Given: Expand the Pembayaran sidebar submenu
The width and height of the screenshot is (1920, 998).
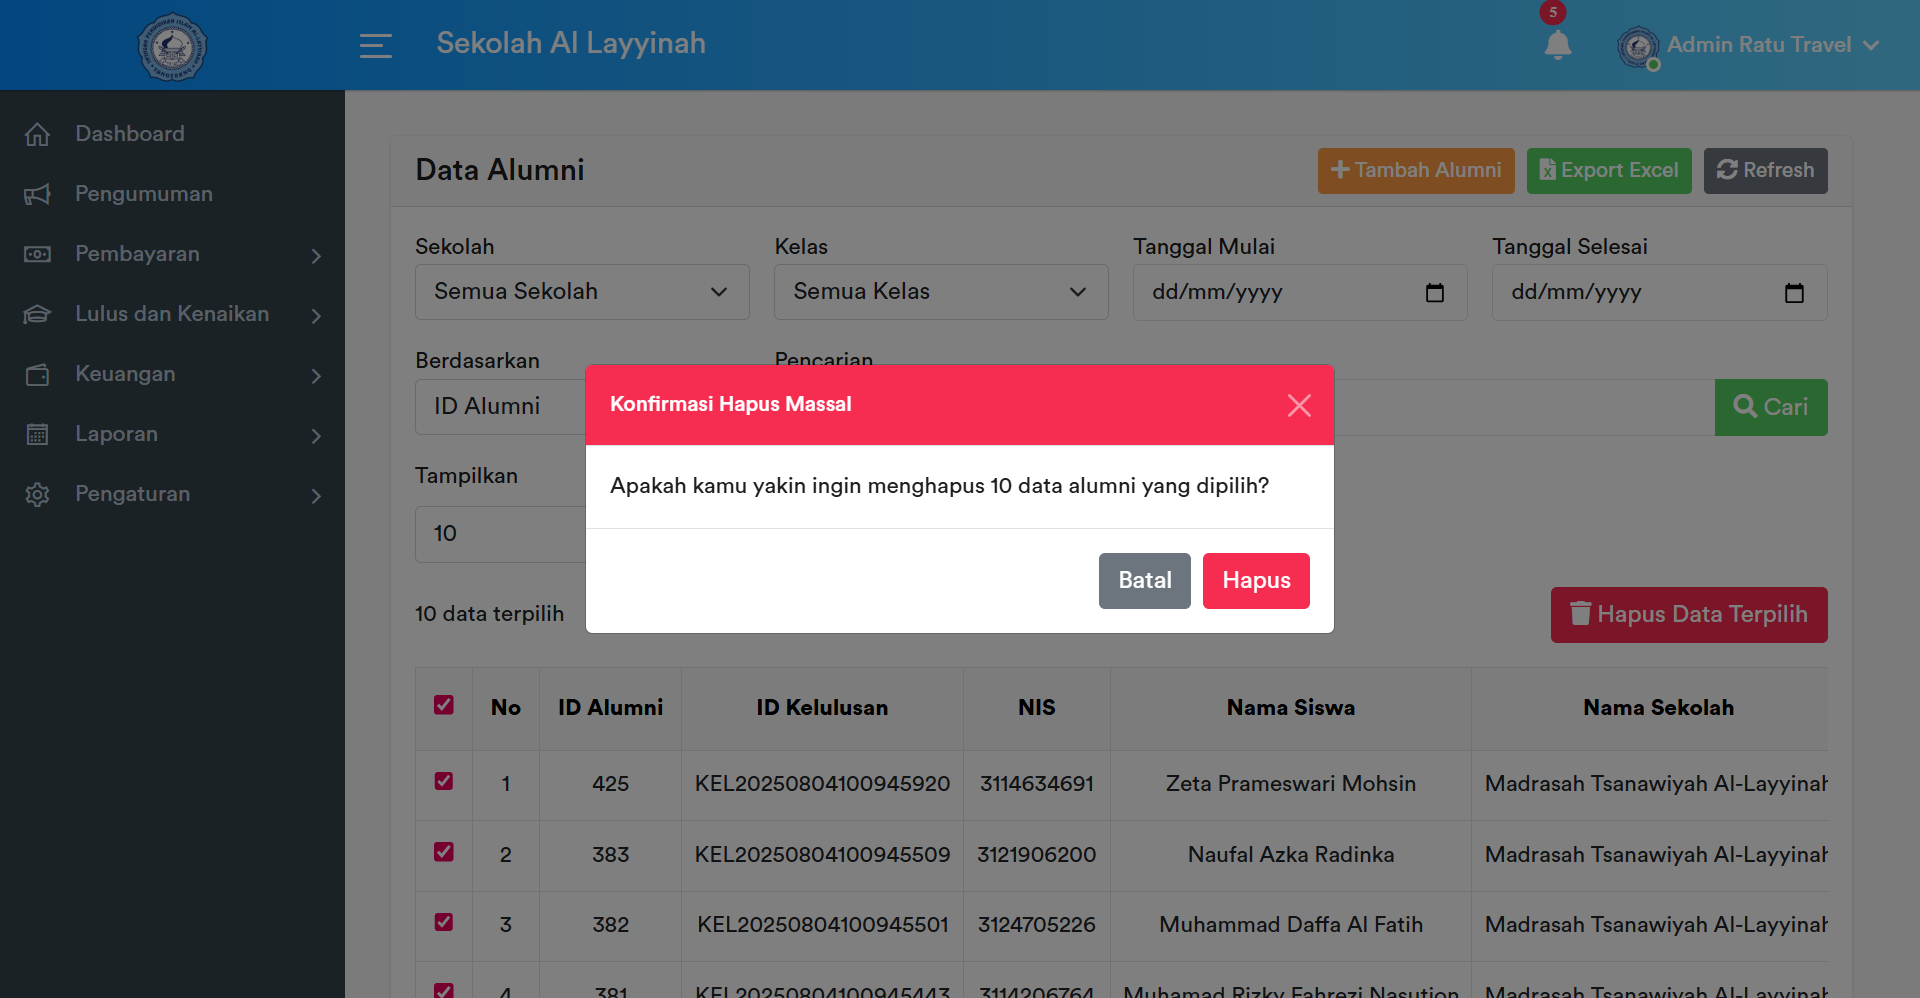Looking at the screenshot, I should click(x=172, y=254).
